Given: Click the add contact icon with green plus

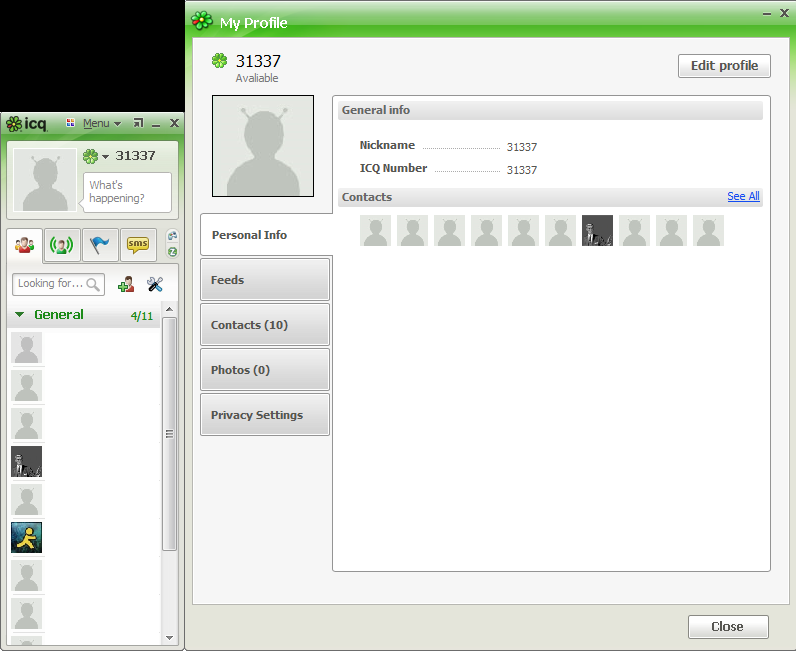Looking at the screenshot, I should tap(126, 284).
